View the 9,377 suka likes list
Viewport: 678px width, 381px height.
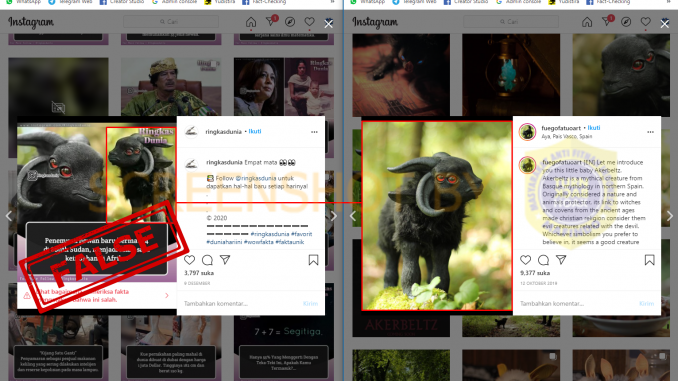(x=535, y=273)
